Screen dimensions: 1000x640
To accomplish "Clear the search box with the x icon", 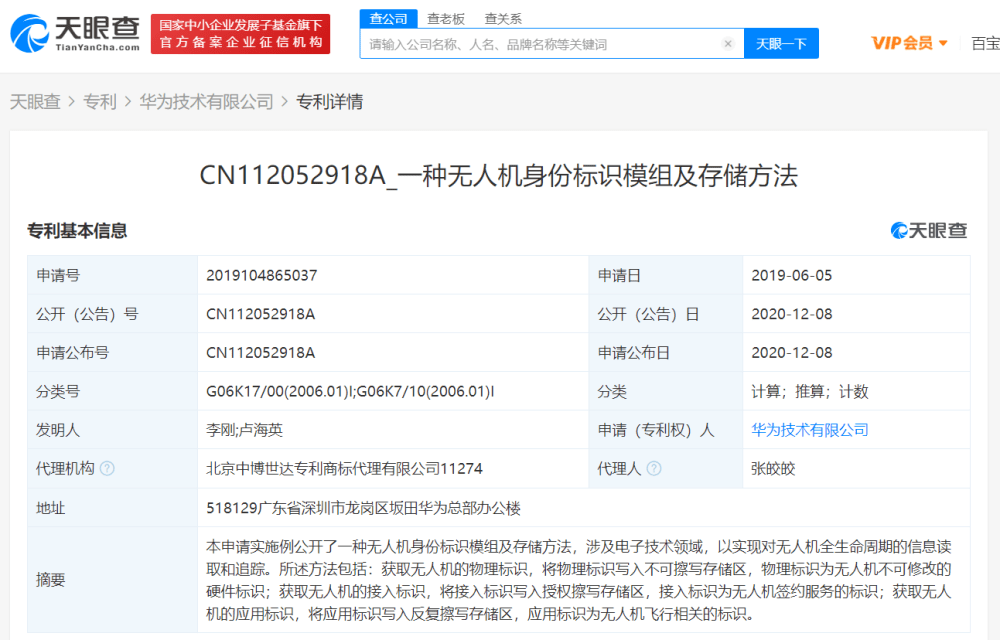I will (x=728, y=44).
